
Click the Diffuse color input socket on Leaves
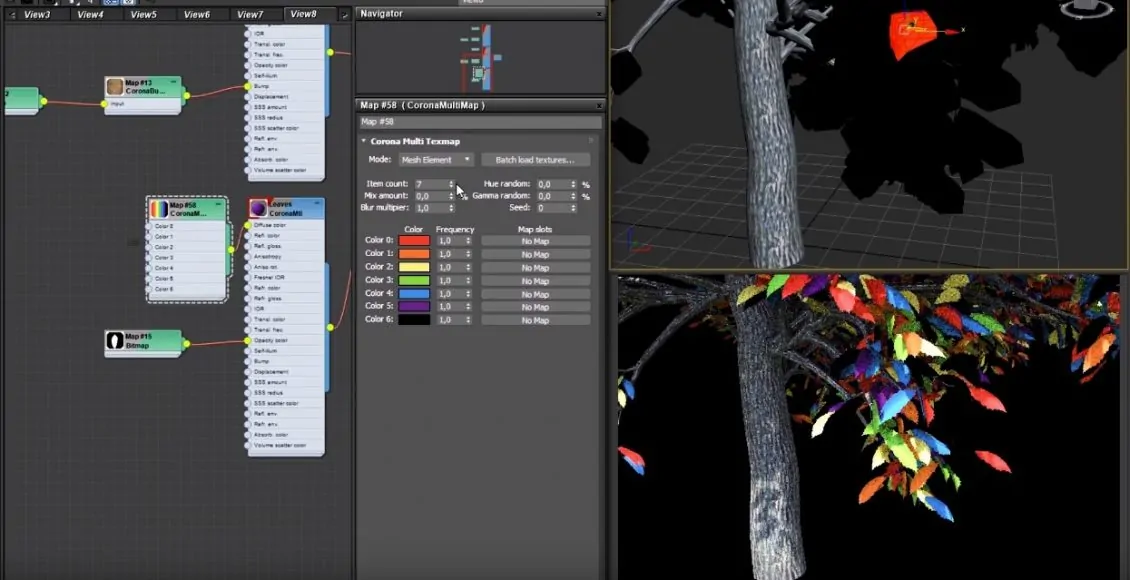[x=248, y=226]
